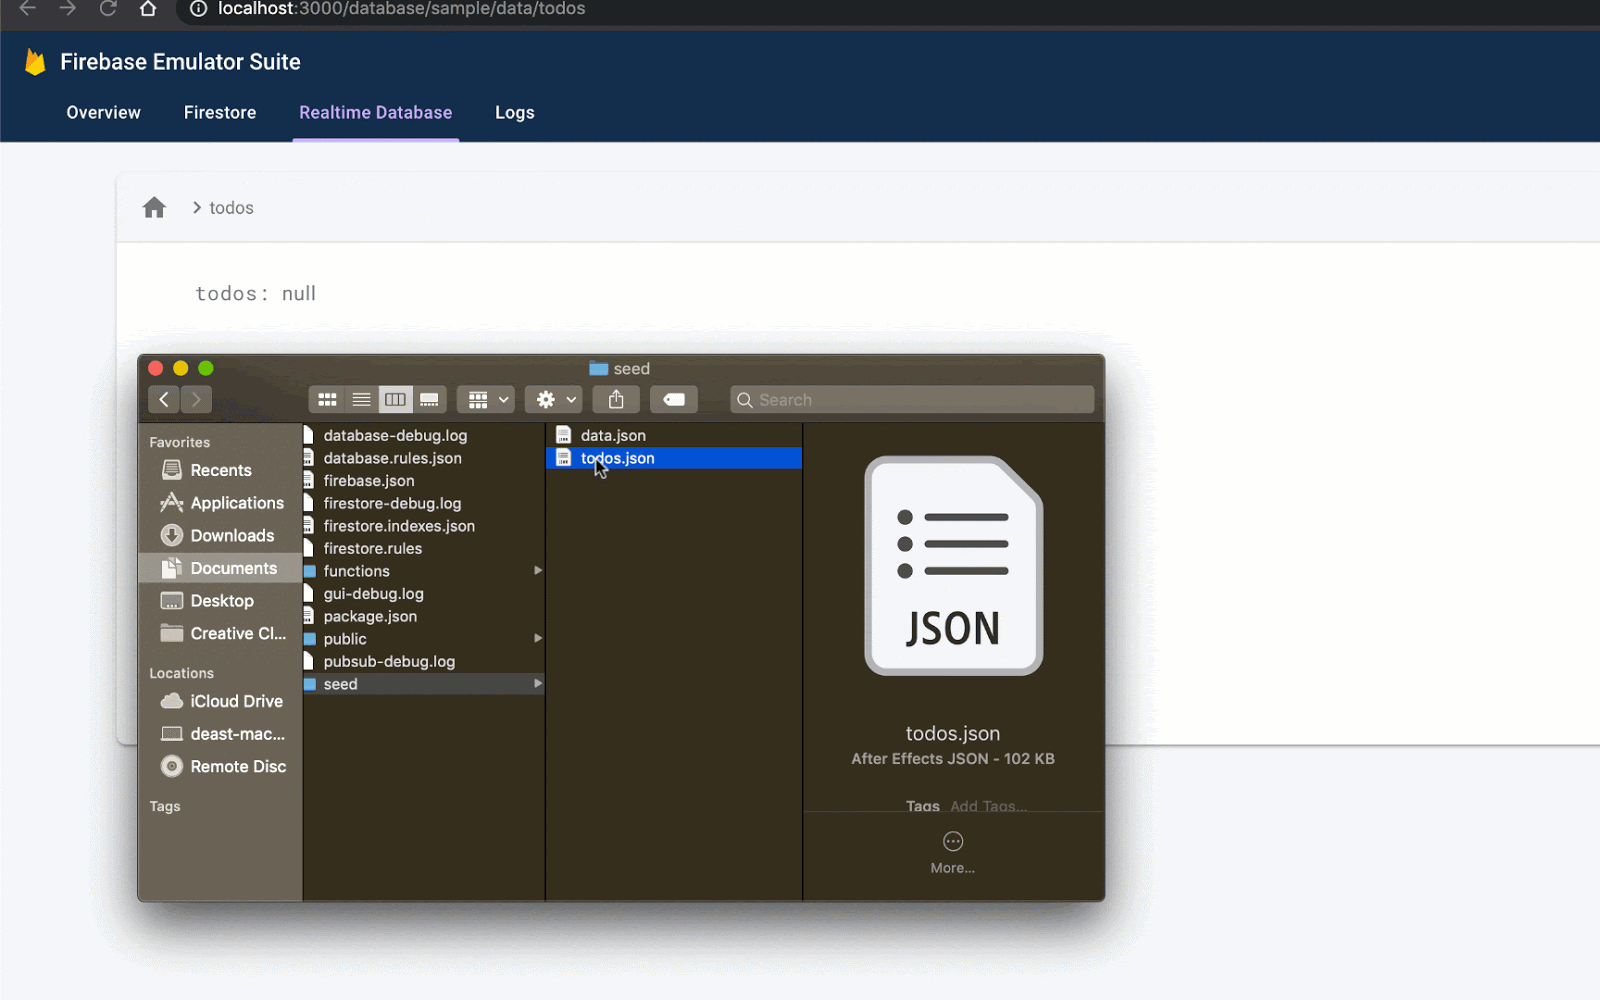Viewport: 1600px width, 1000px height.
Task: Expand the functions folder arrow
Action: [538, 571]
